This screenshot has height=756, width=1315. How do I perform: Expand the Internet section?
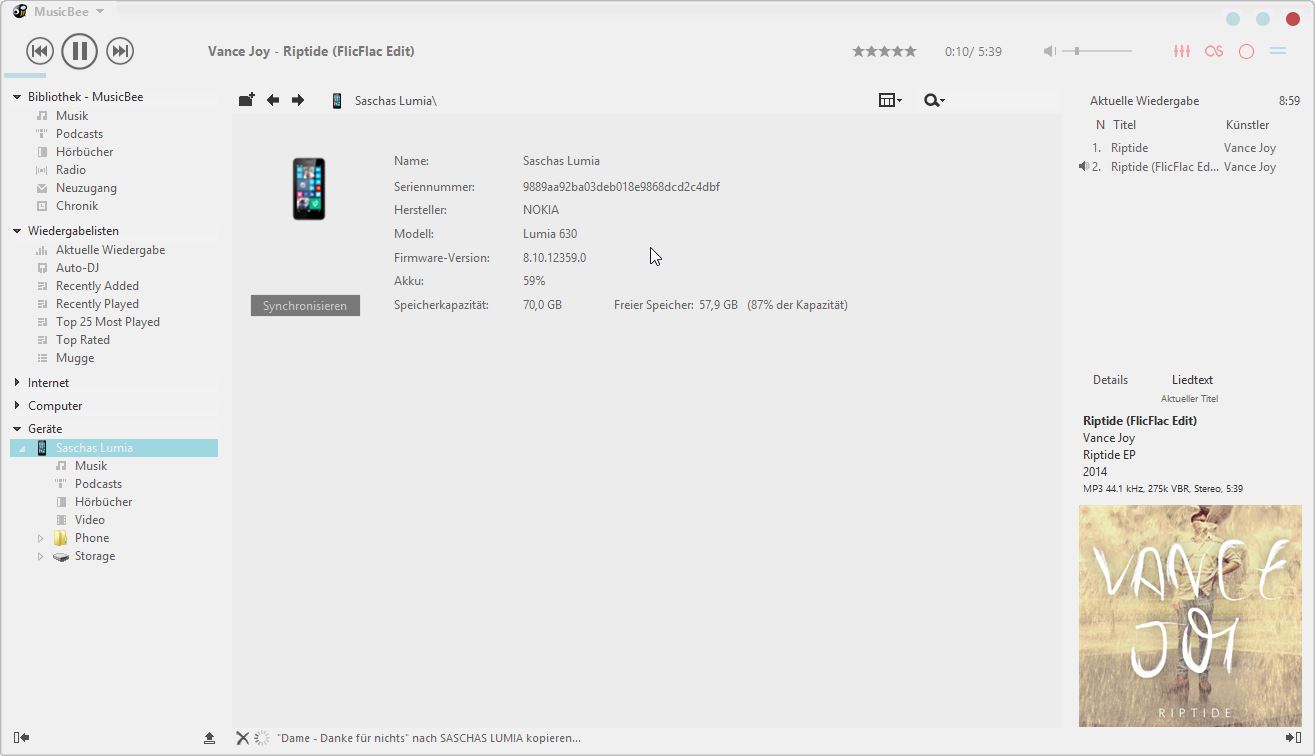pyautogui.click(x=17, y=383)
